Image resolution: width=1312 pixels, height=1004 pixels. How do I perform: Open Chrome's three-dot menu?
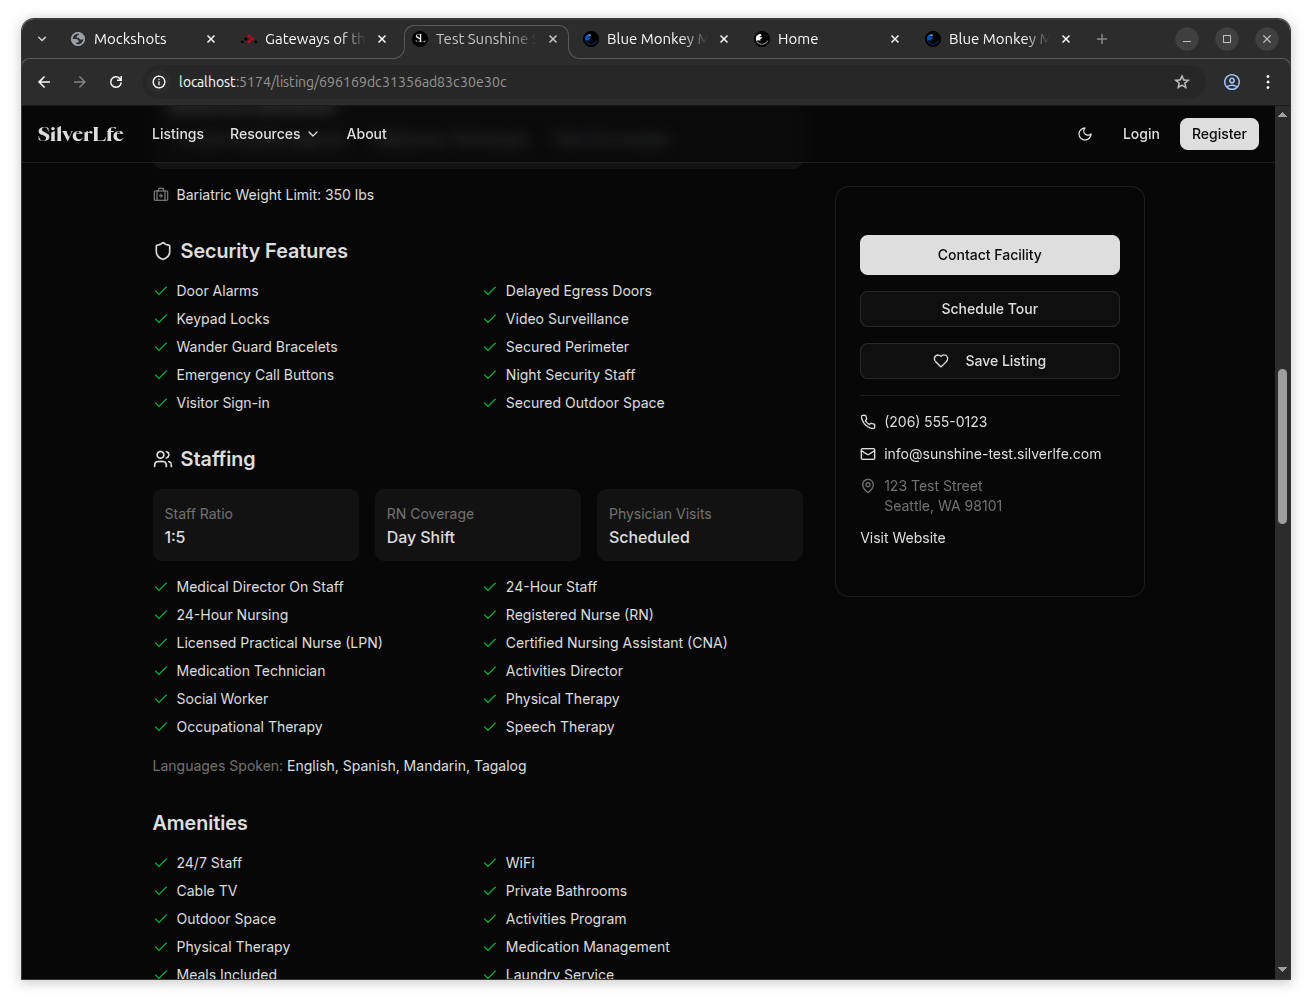click(x=1268, y=82)
